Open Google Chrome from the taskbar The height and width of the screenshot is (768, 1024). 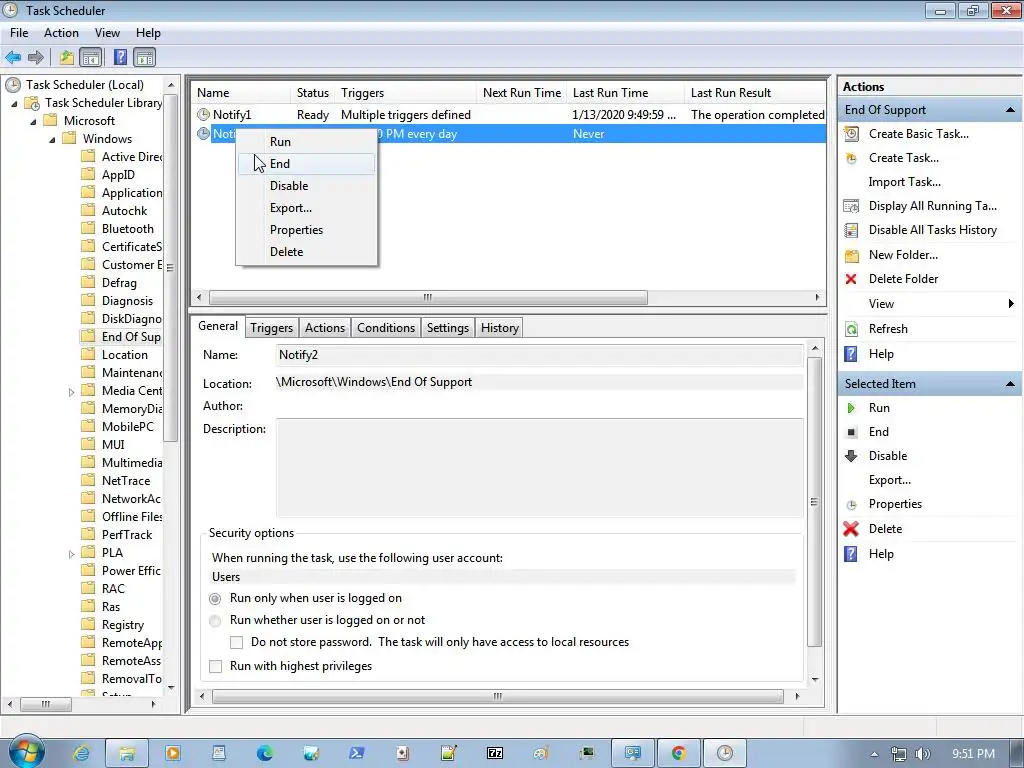coord(679,754)
